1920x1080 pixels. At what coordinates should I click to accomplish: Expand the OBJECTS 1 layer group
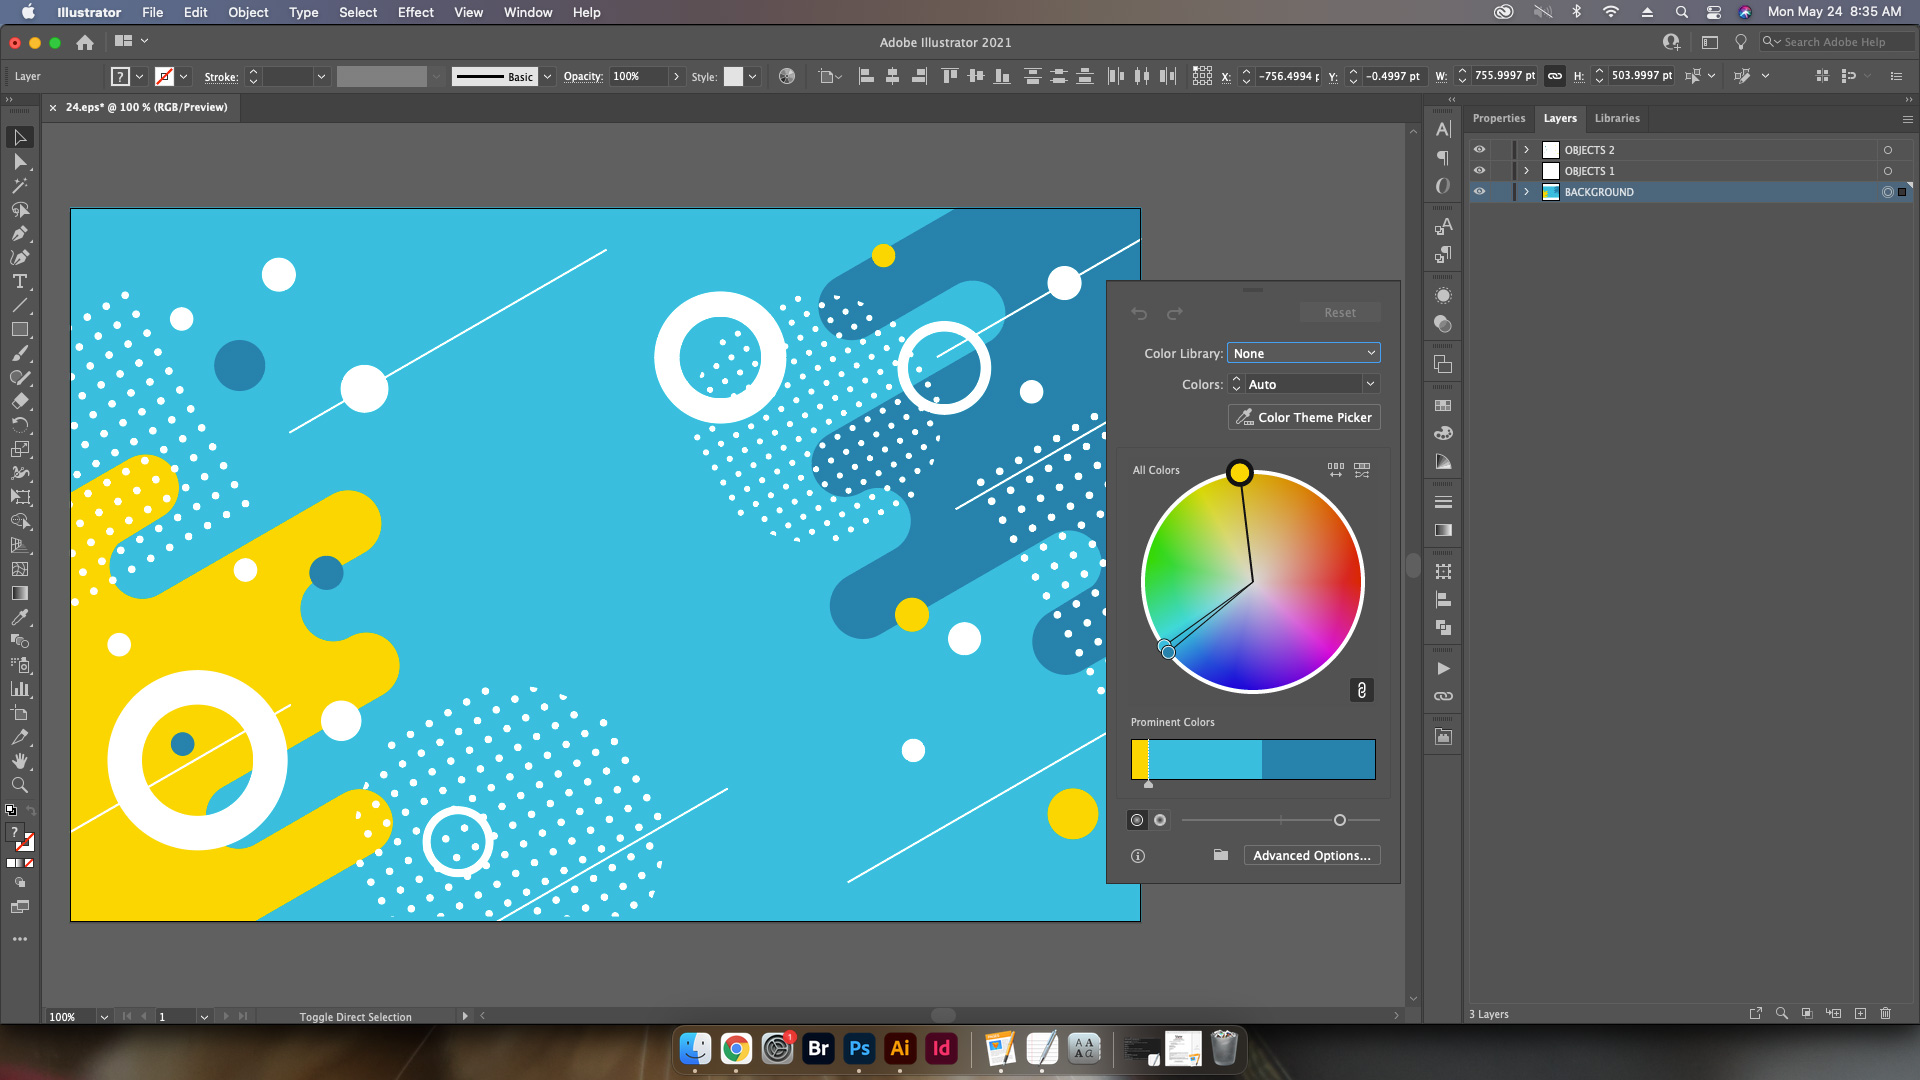(1527, 170)
